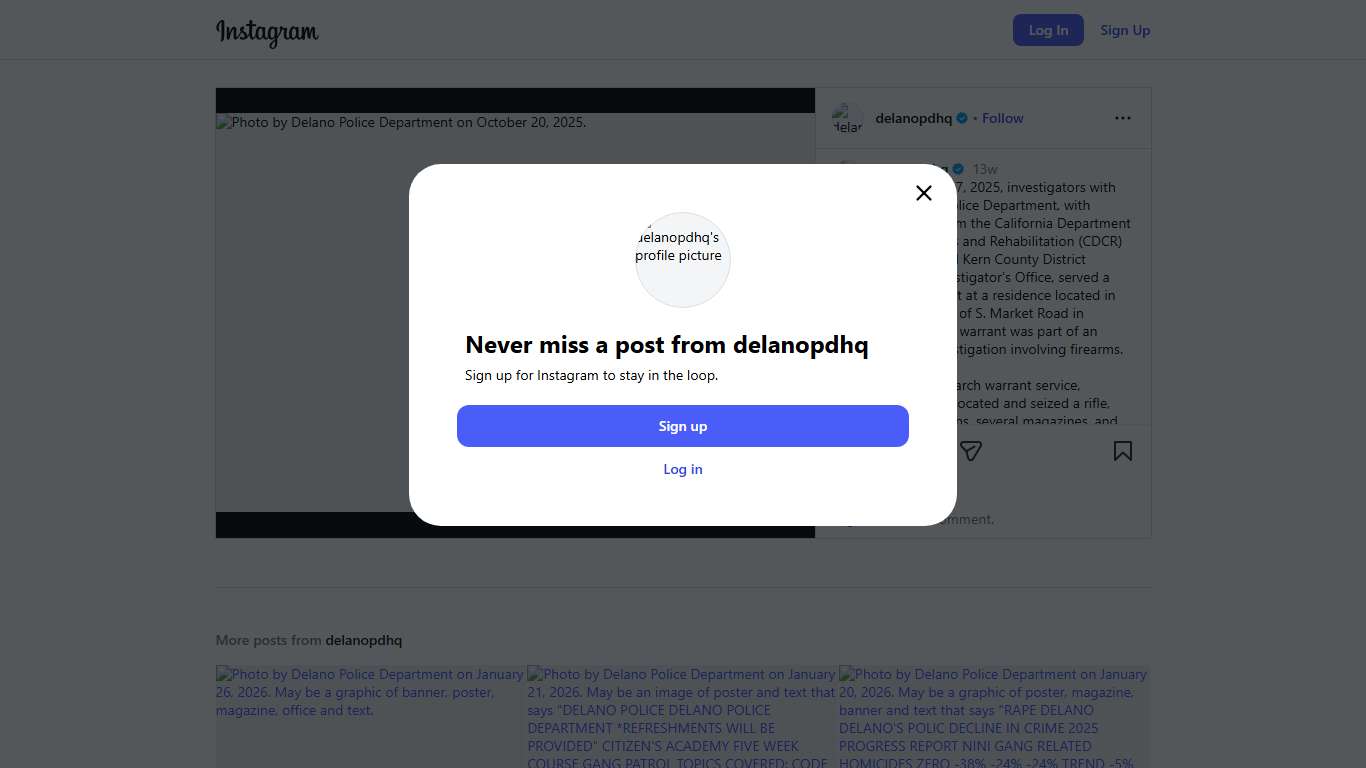Click the profile picture in the popup
Screen dimensions: 1366x768
click(x=683, y=259)
